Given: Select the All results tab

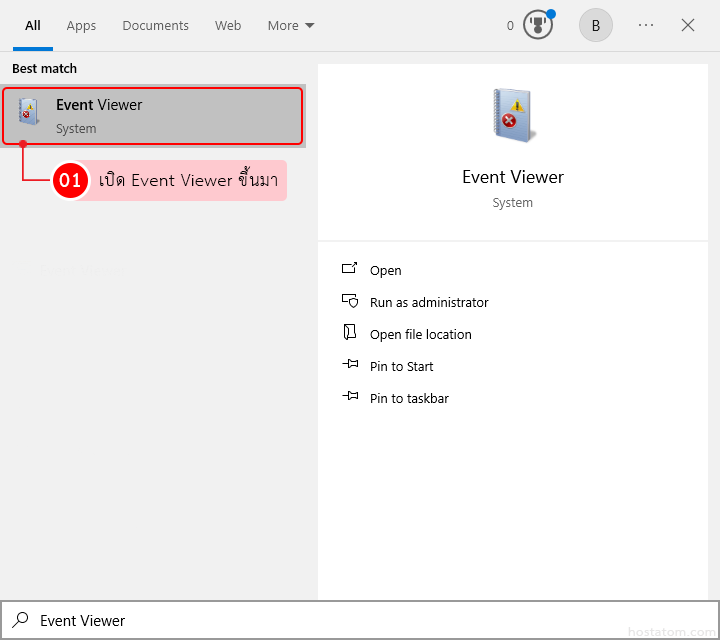Looking at the screenshot, I should click(33, 26).
